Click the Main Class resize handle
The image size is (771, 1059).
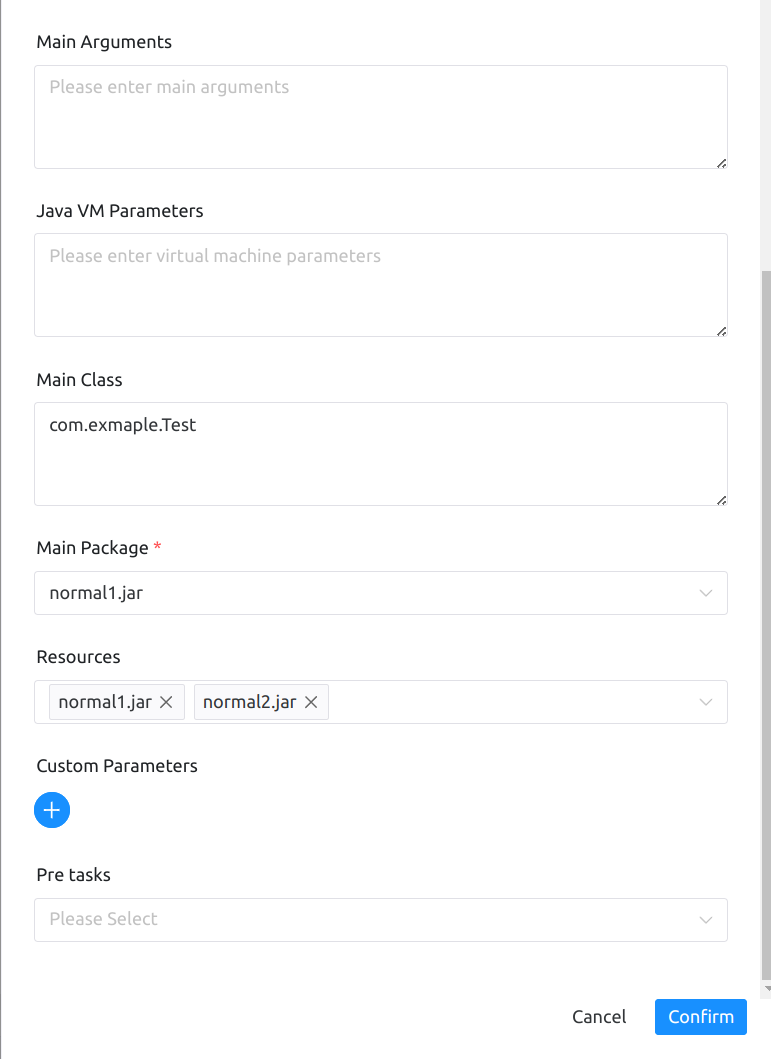(x=721, y=499)
